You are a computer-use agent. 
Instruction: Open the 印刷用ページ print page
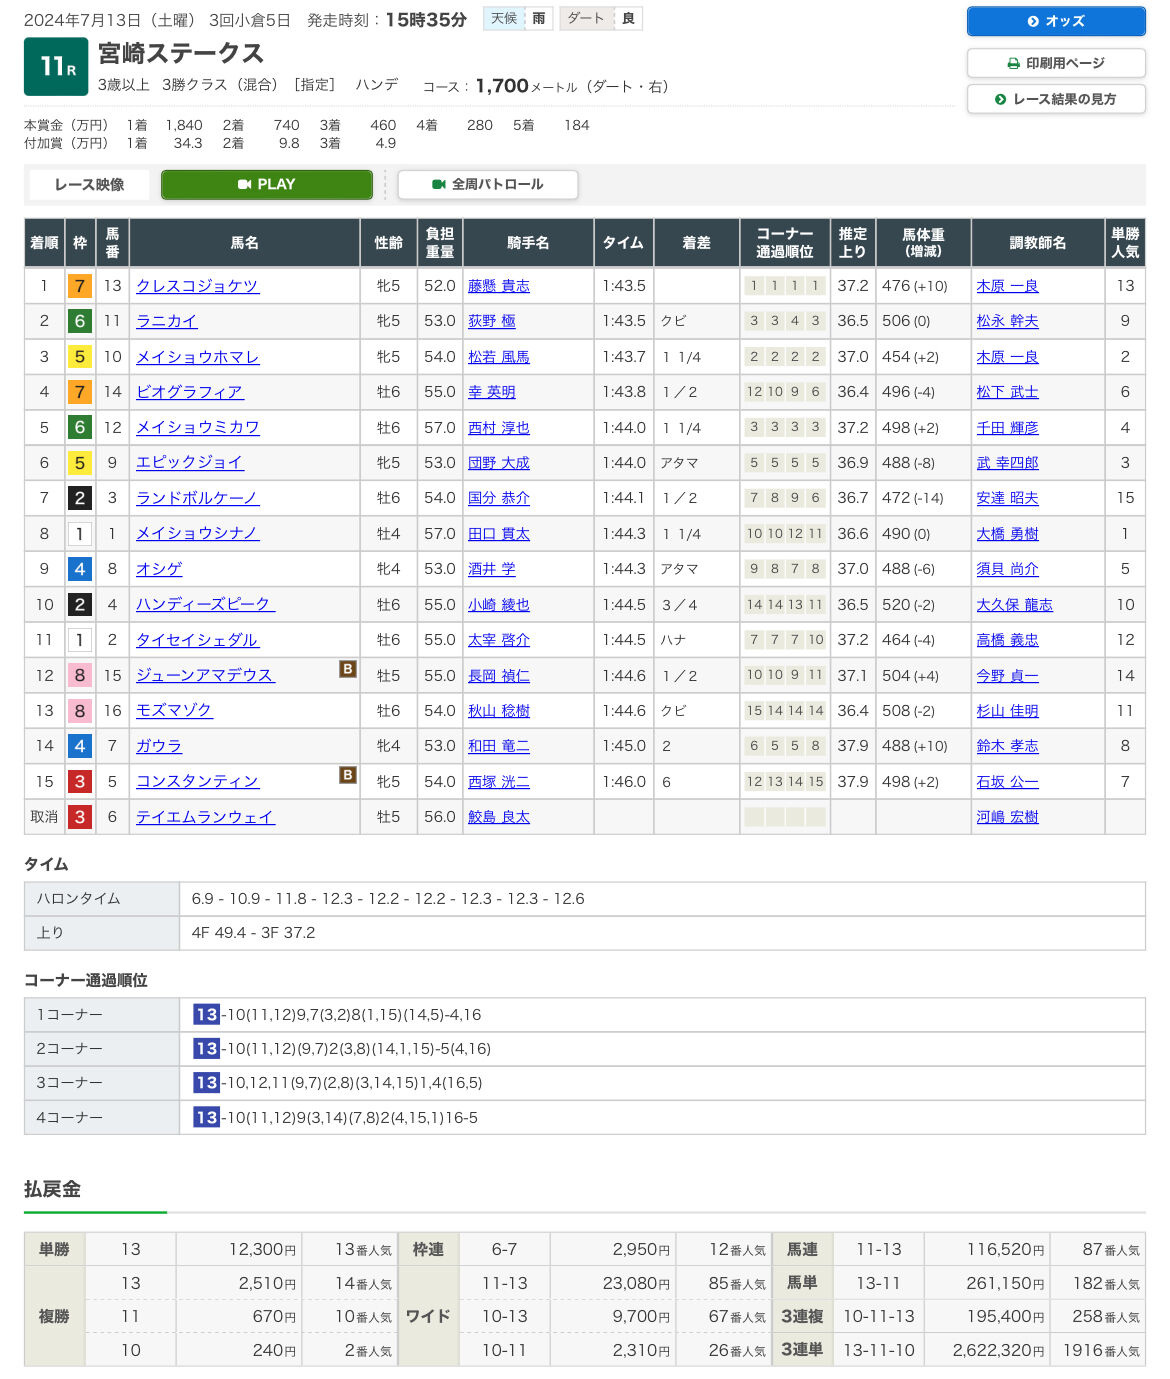[1056, 63]
